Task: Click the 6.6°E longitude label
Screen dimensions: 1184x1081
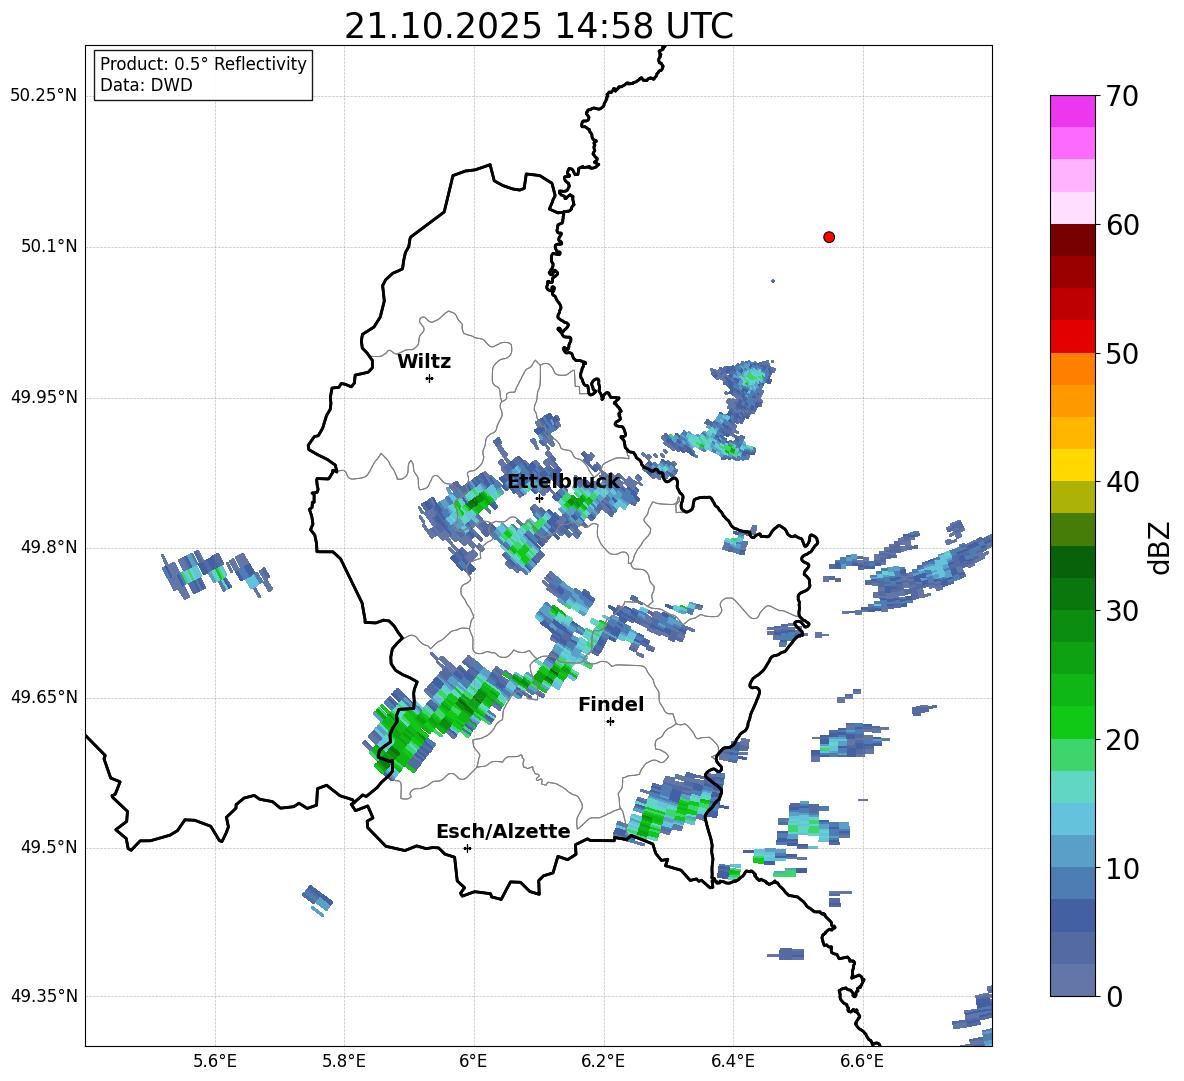Action: tap(862, 1061)
